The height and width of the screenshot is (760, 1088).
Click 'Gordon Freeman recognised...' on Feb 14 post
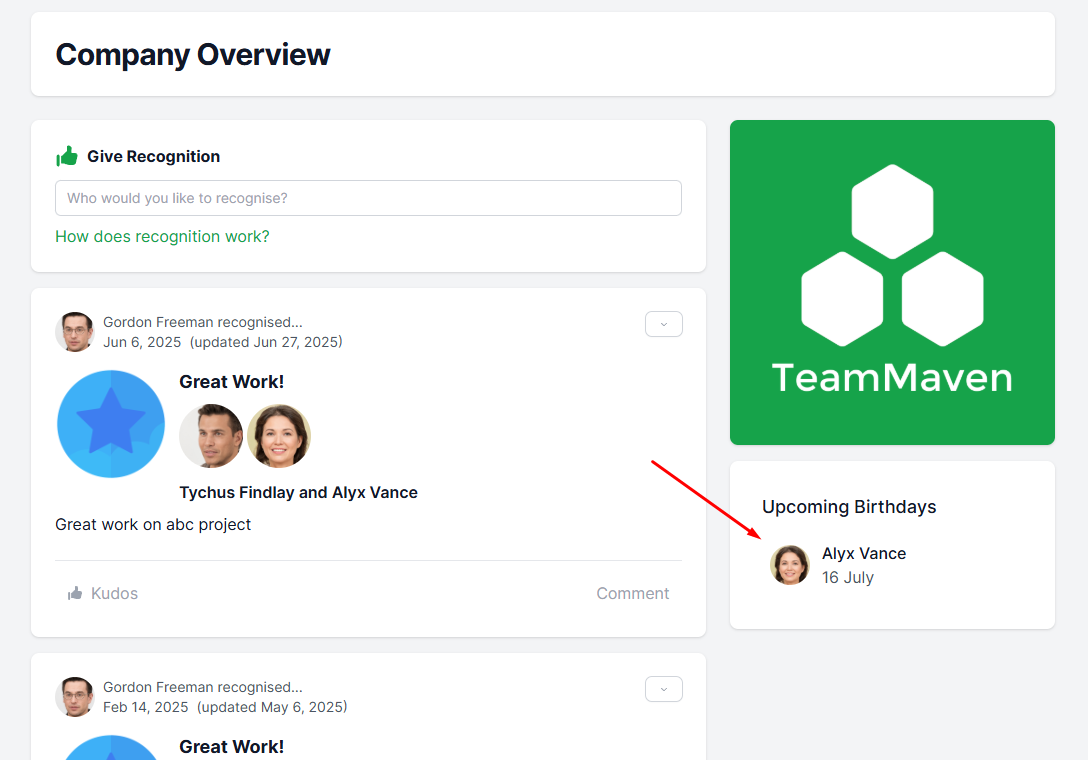pyautogui.click(x=203, y=687)
